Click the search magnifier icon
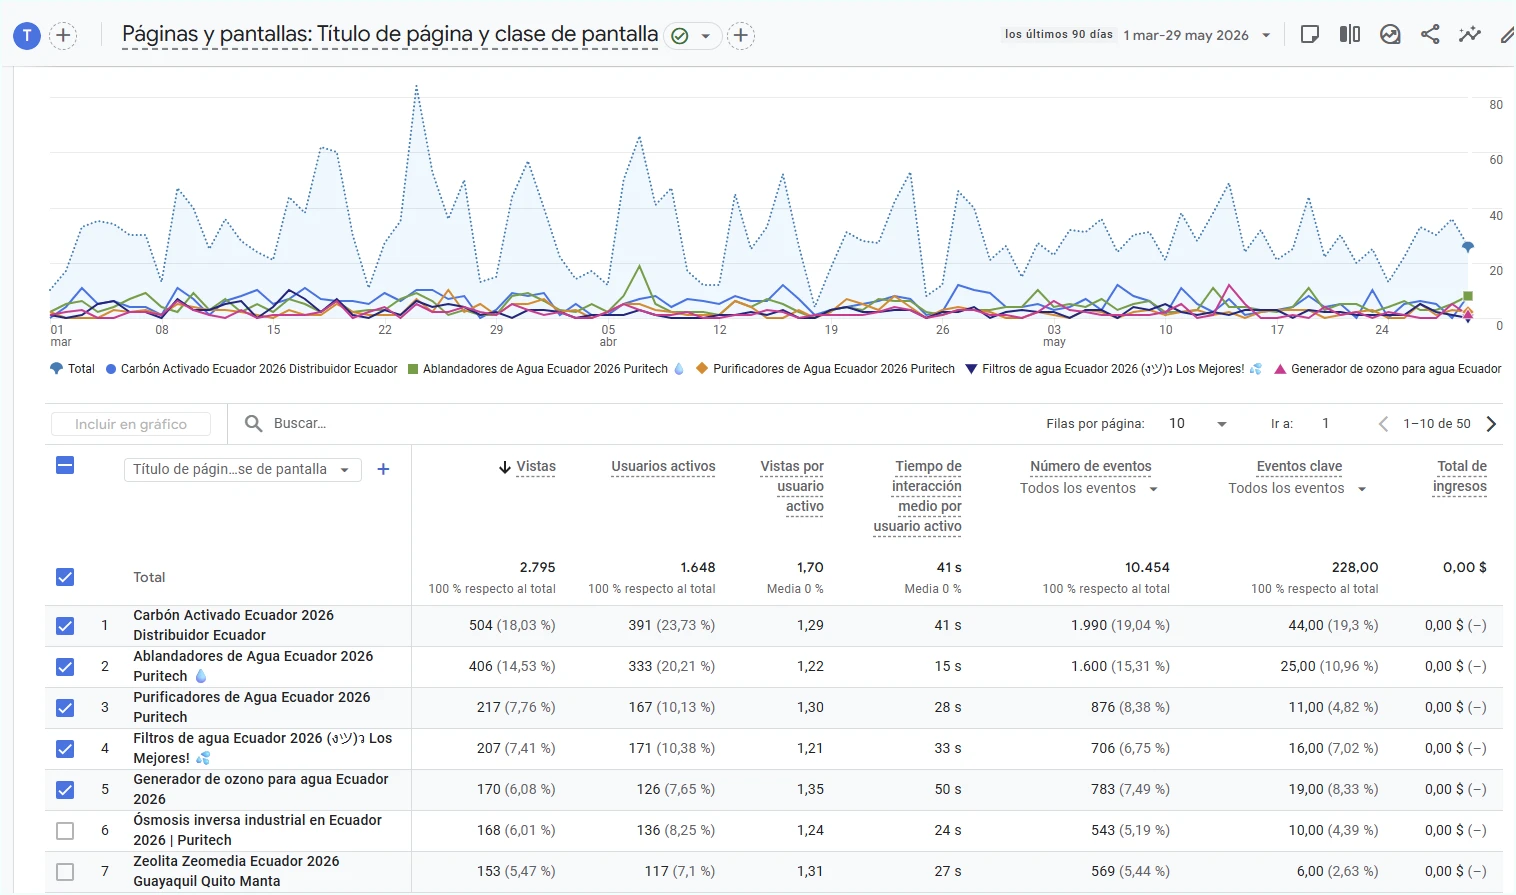Viewport: 1516px width, 895px height. point(254,424)
